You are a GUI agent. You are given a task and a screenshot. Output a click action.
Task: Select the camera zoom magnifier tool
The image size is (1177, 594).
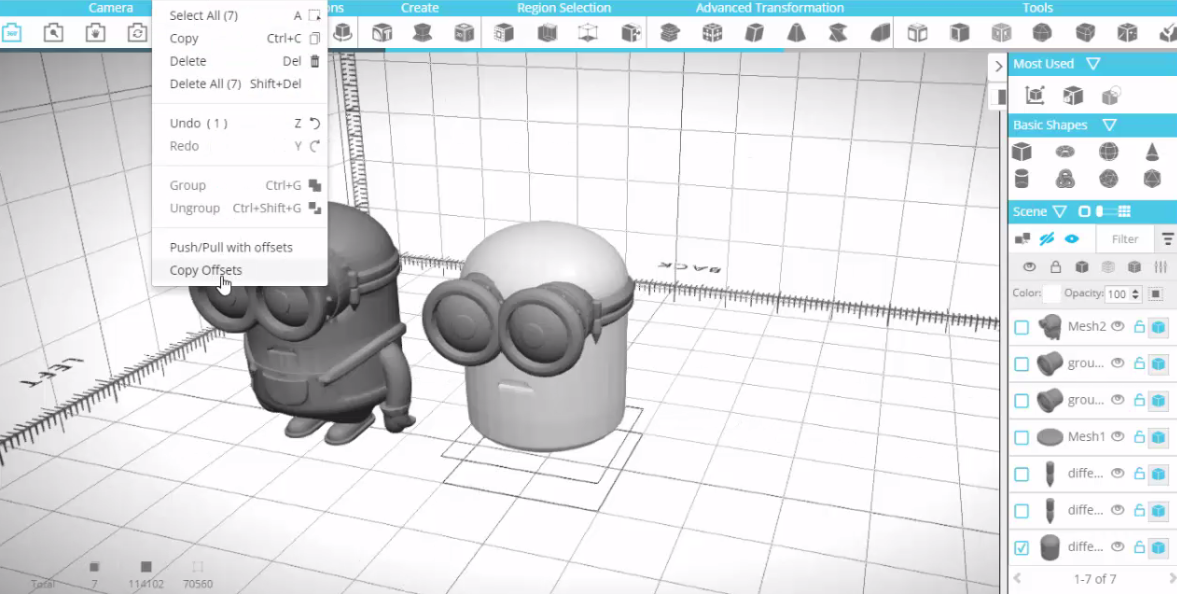[x=53, y=33]
